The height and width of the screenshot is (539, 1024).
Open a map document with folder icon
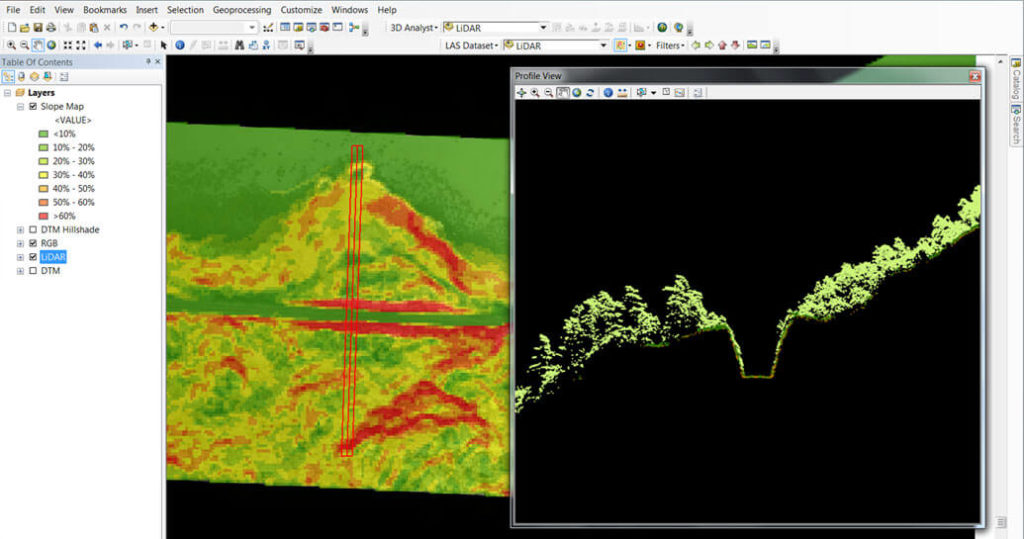(x=25, y=27)
